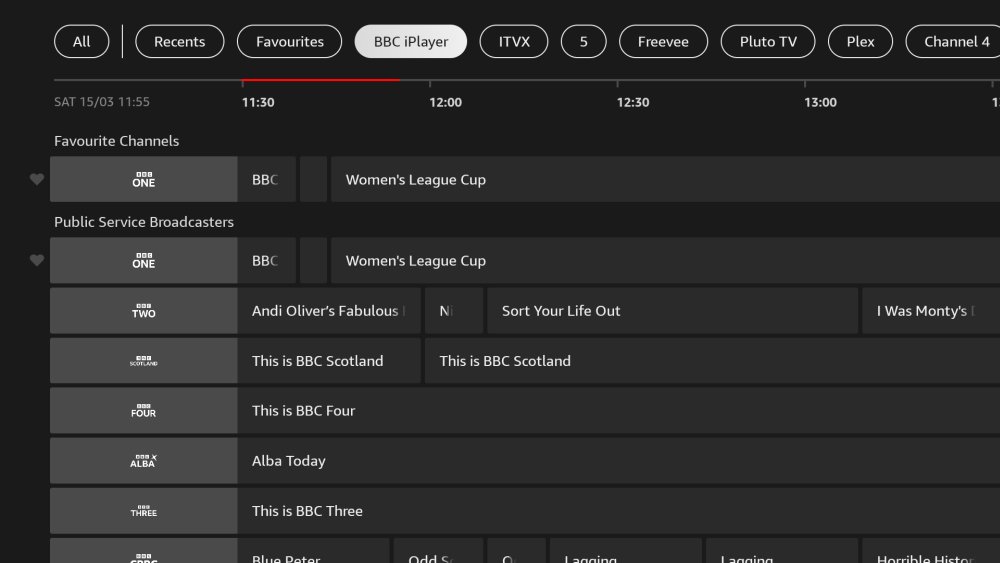Image resolution: width=1000 pixels, height=563 pixels.
Task: Select Blue Peter on CBBC
Action: tap(313, 552)
